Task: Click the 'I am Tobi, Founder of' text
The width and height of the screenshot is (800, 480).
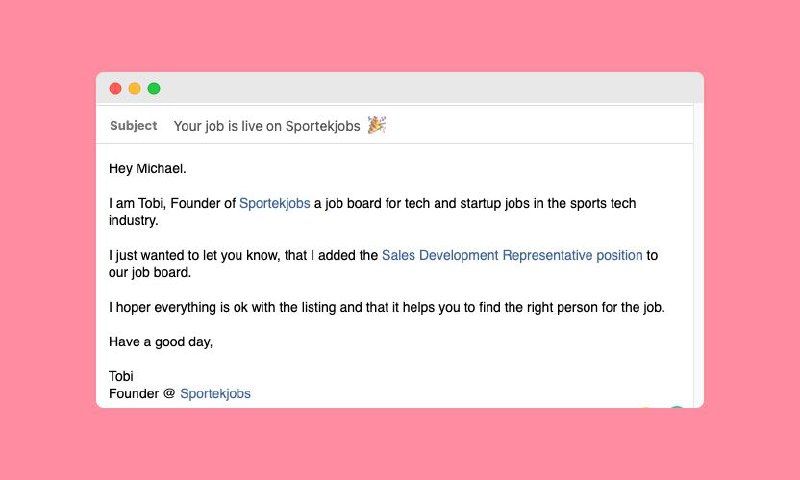Action: point(172,204)
